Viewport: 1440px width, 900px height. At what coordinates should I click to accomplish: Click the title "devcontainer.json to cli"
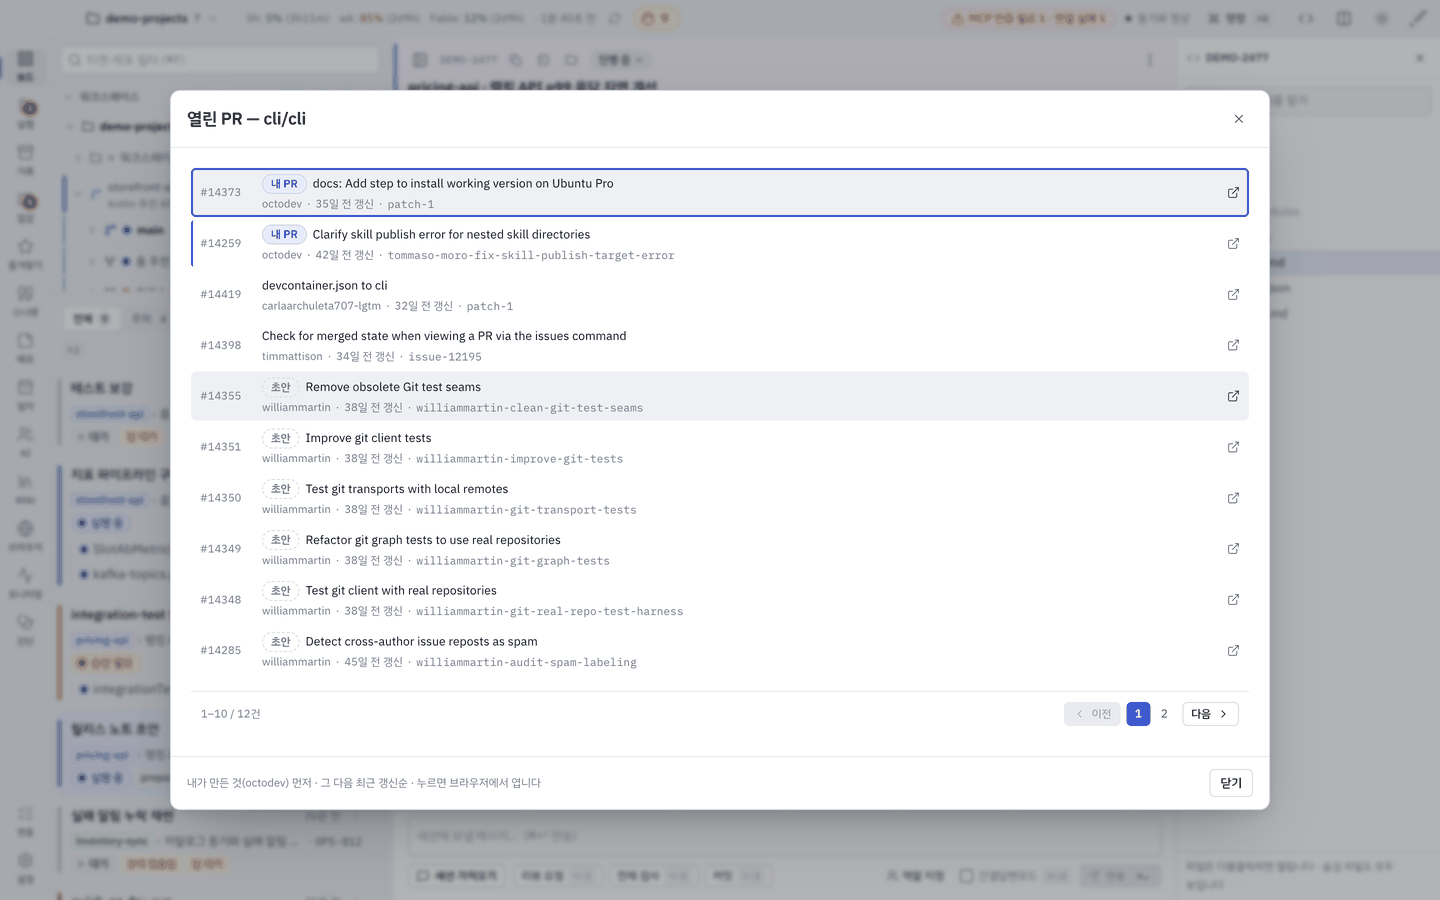click(x=325, y=286)
